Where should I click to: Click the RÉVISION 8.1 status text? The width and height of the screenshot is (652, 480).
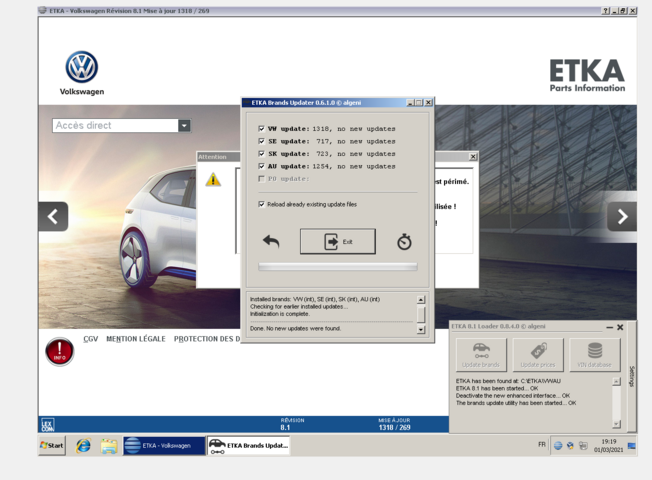pos(292,424)
